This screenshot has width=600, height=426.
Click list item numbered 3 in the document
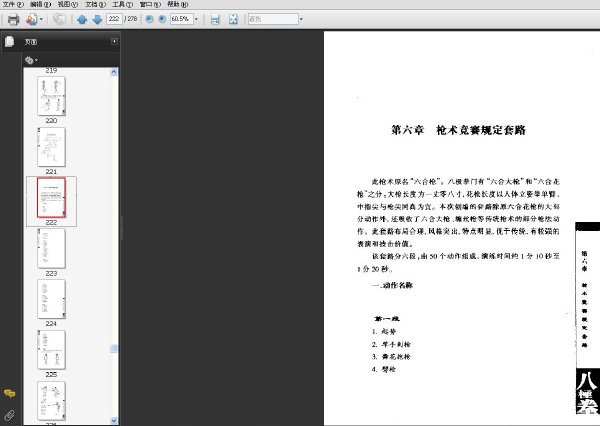(391, 357)
